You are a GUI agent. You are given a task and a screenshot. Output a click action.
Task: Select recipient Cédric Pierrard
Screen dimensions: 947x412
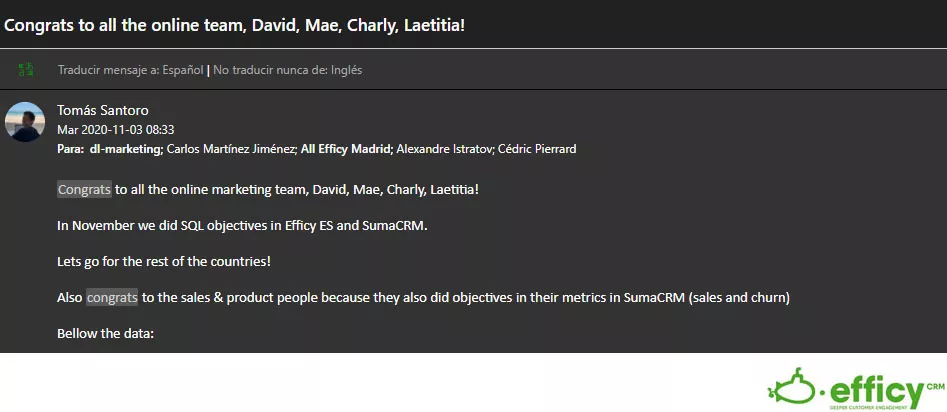(x=537, y=149)
